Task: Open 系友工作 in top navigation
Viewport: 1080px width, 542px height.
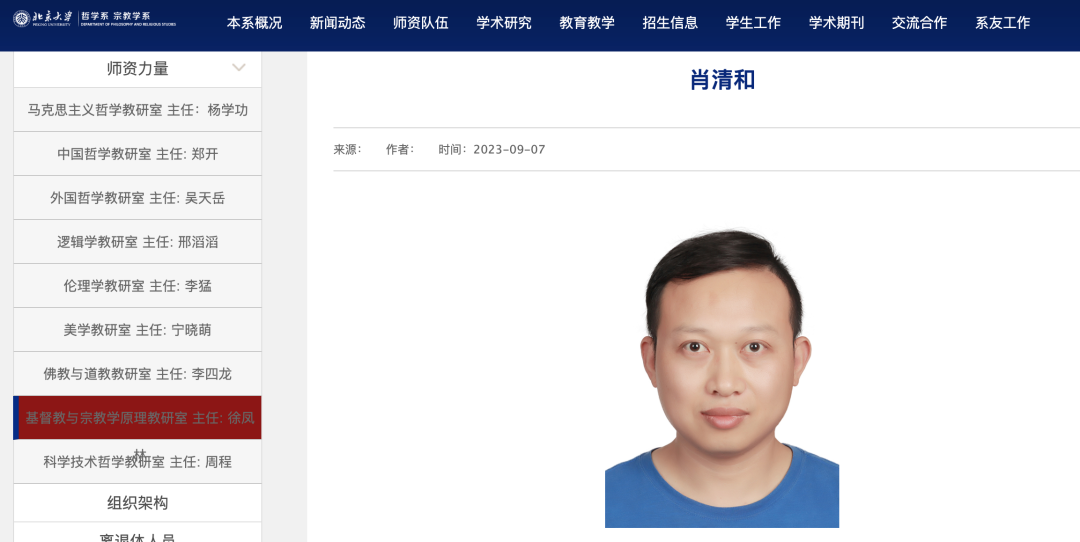Action: click(1002, 23)
